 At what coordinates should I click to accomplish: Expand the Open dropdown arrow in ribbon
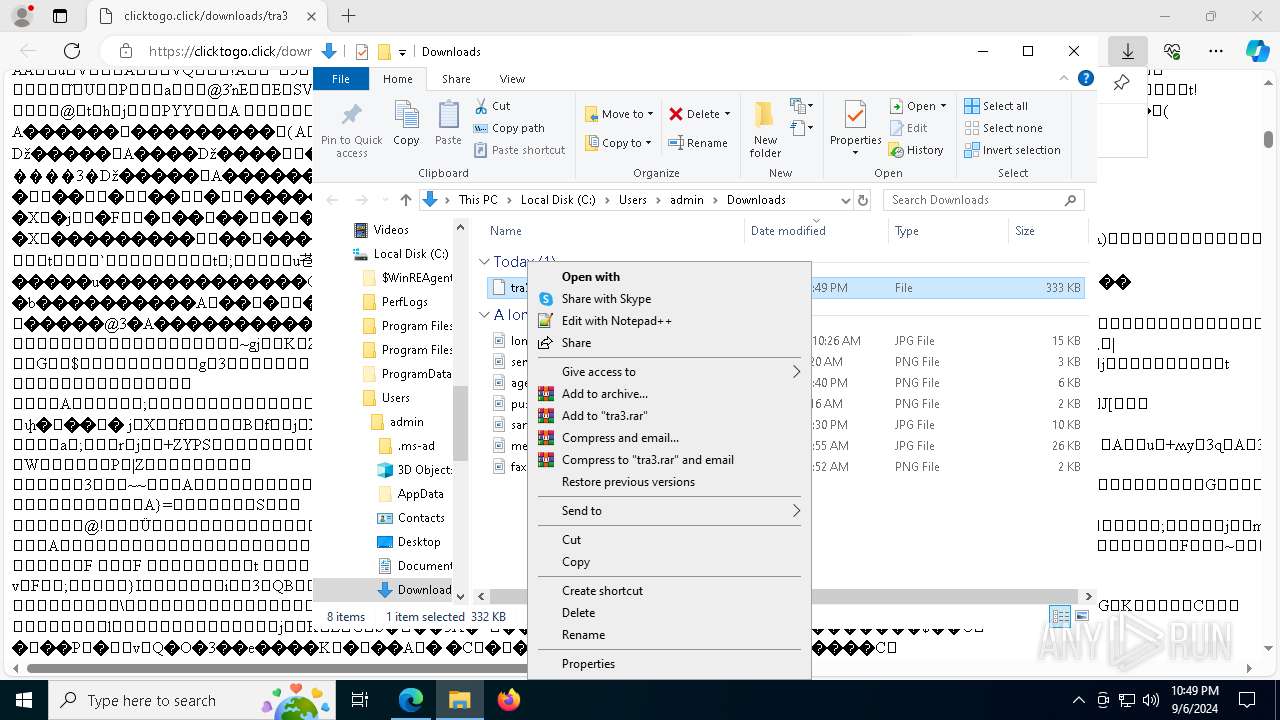pyautogui.click(x=943, y=106)
